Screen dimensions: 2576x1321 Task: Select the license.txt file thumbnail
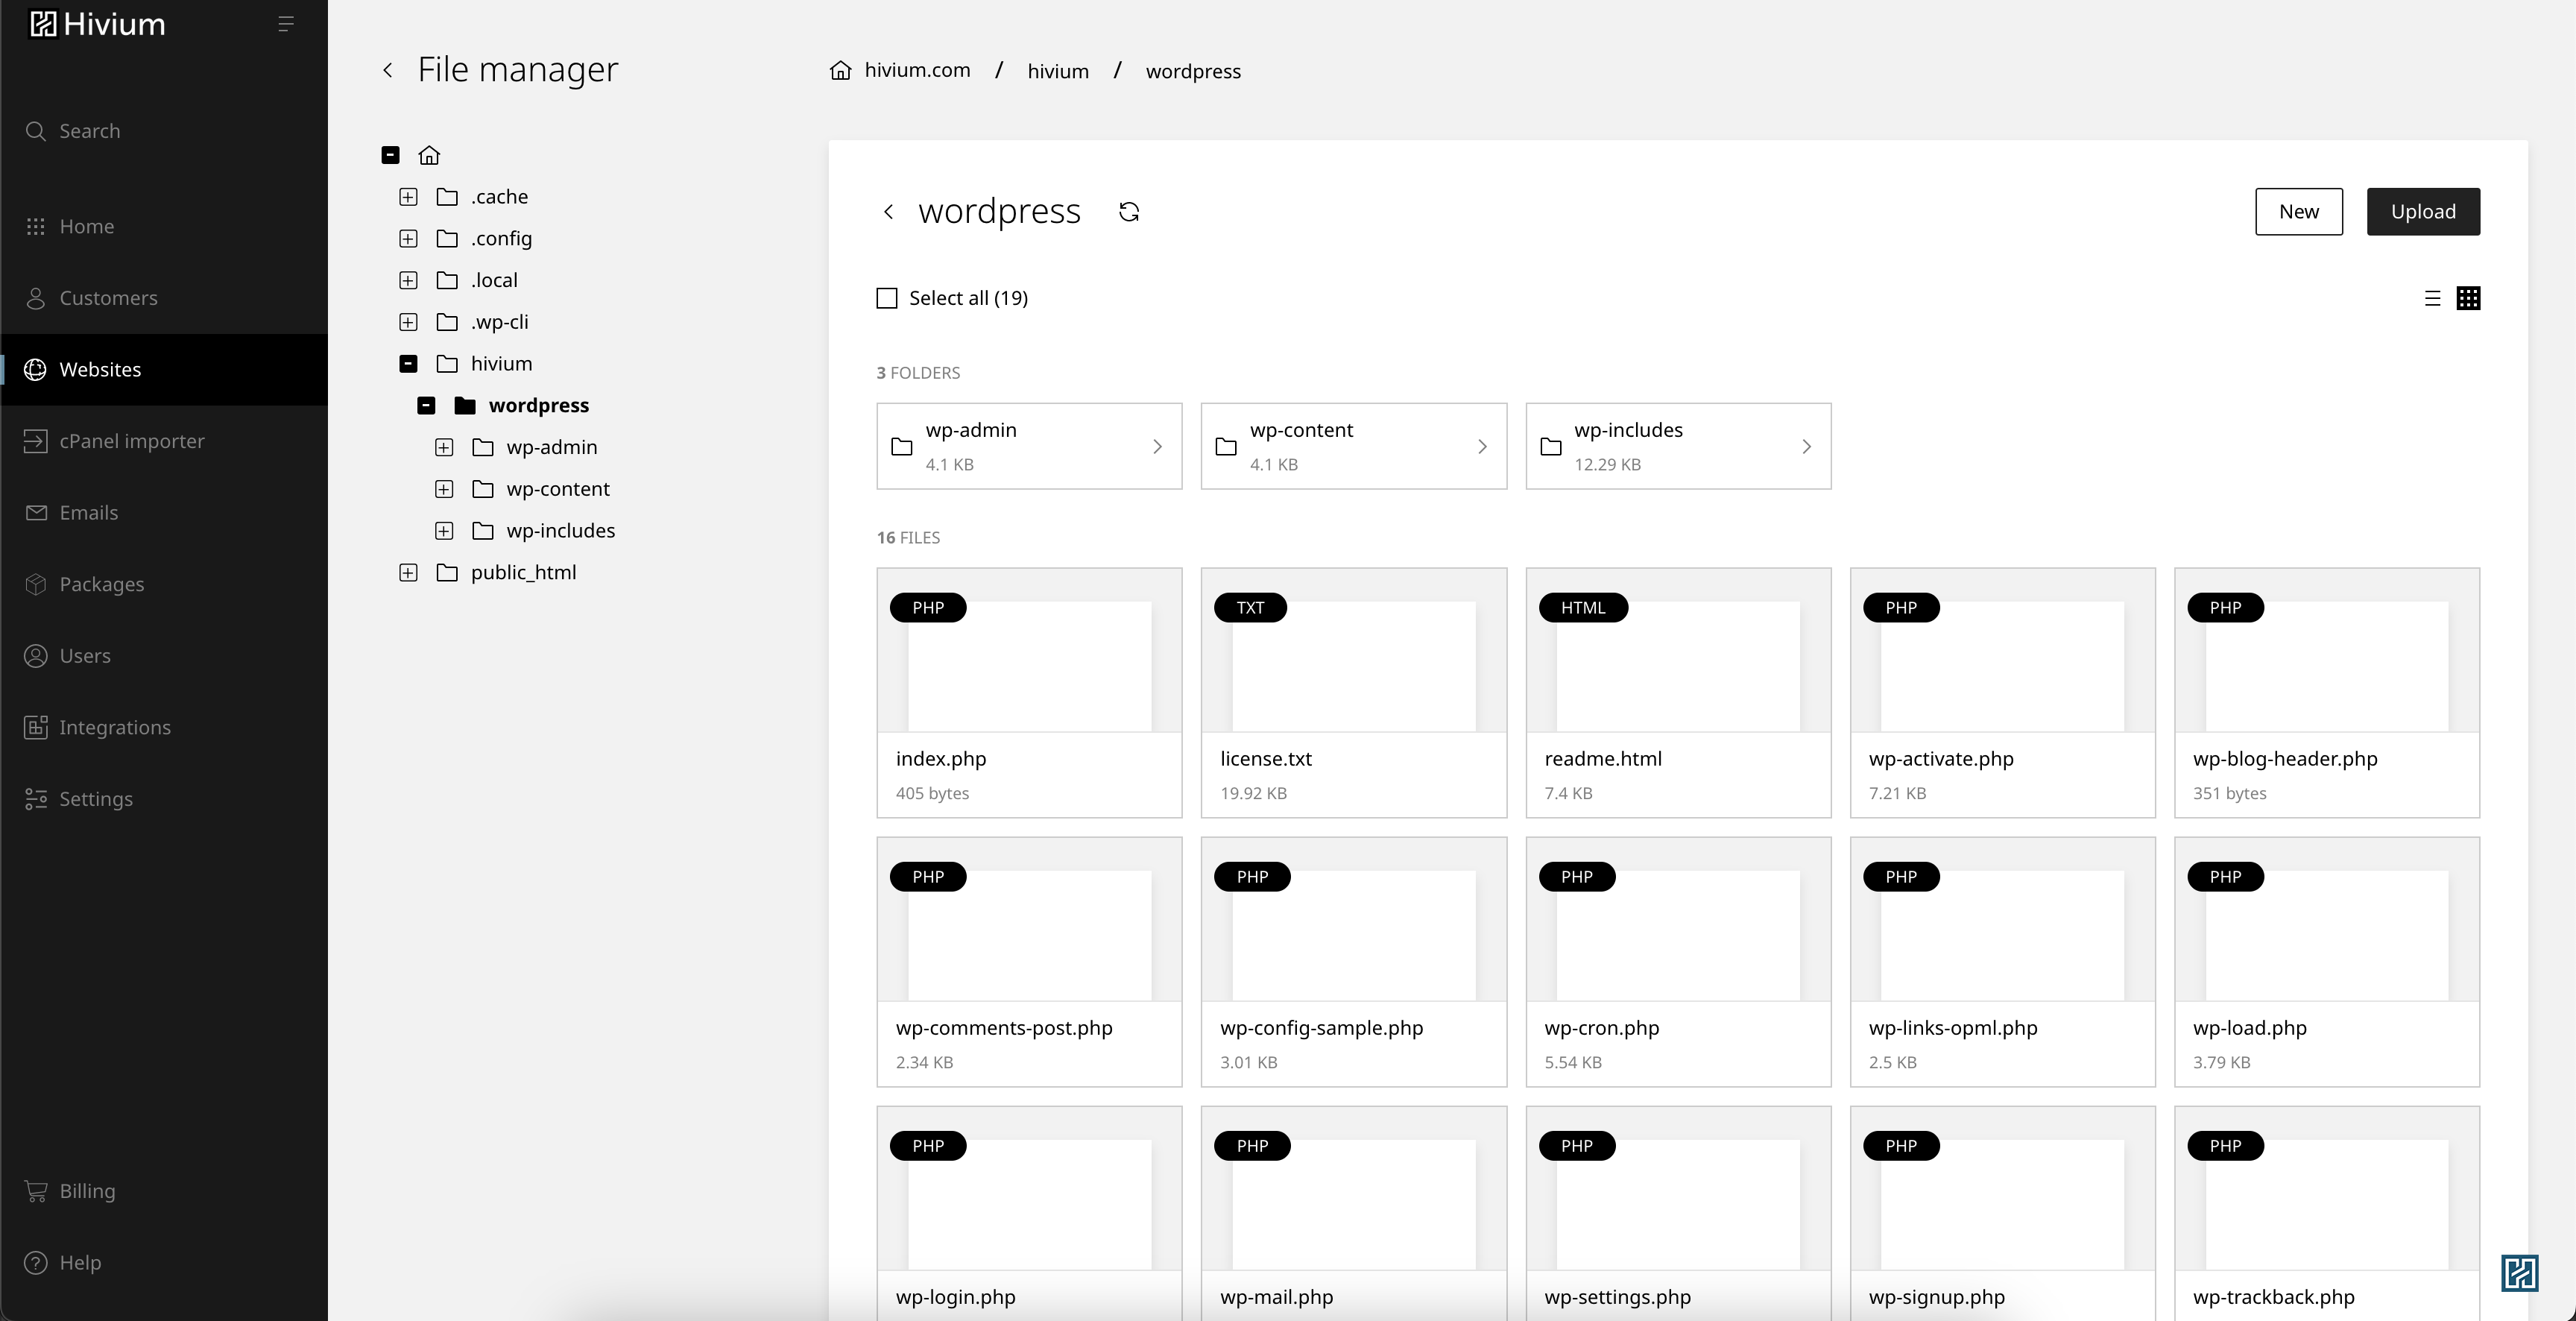pos(1354,651)
